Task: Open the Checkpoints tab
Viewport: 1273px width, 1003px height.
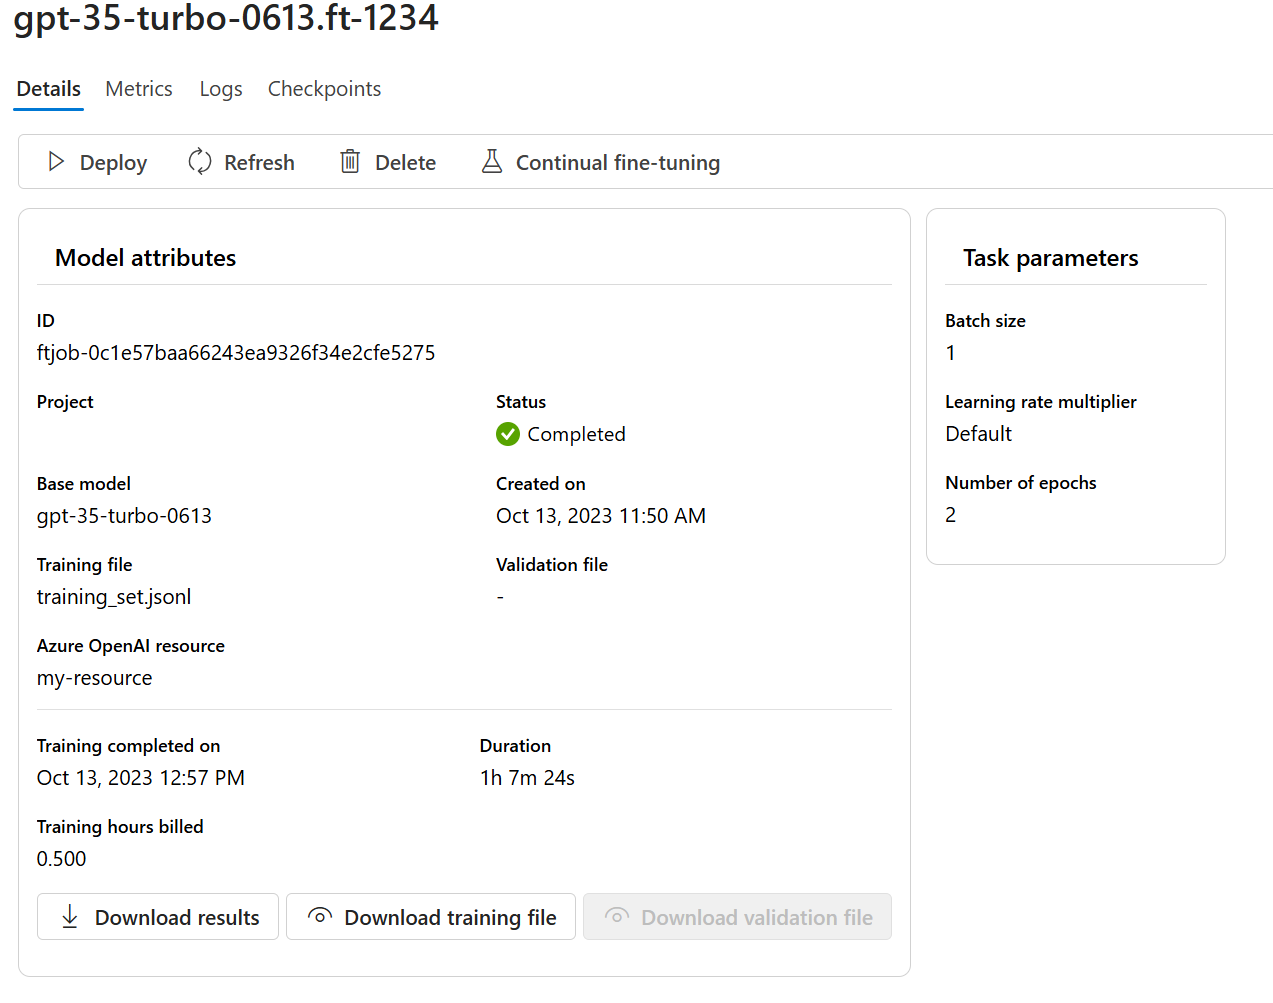Action: (324, 89)
